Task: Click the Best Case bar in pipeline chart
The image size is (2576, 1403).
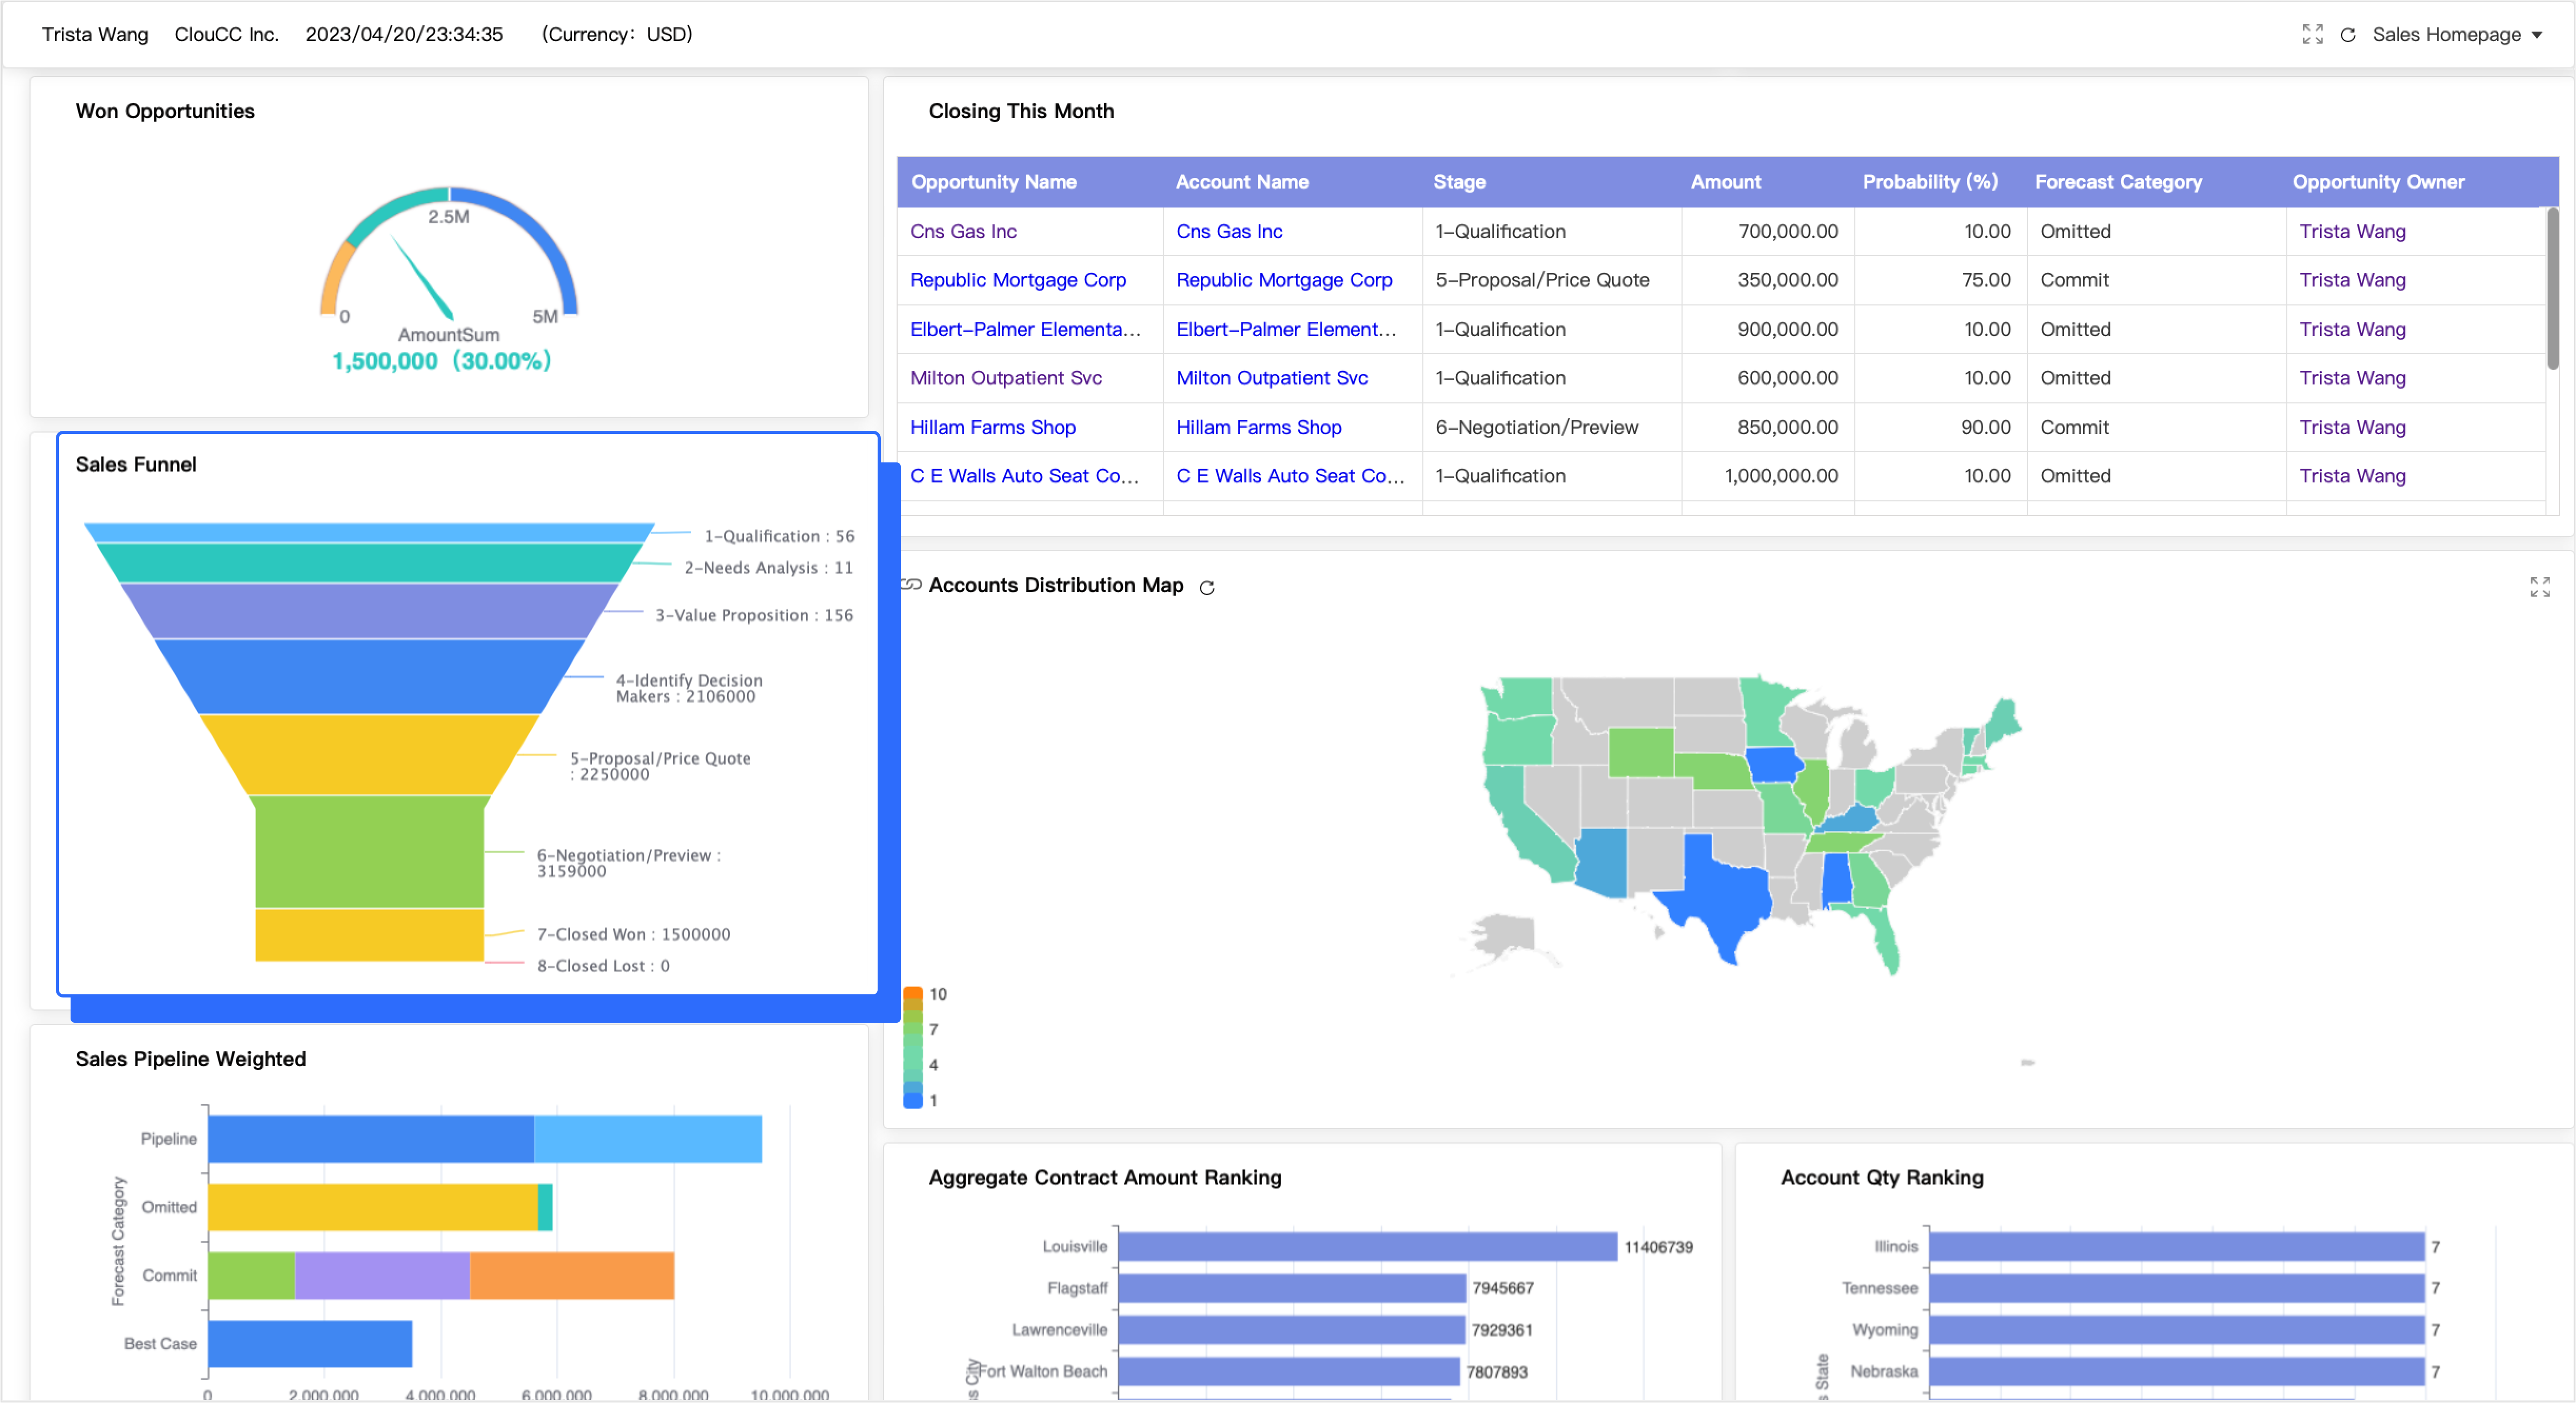Action: pos(310,1343)
